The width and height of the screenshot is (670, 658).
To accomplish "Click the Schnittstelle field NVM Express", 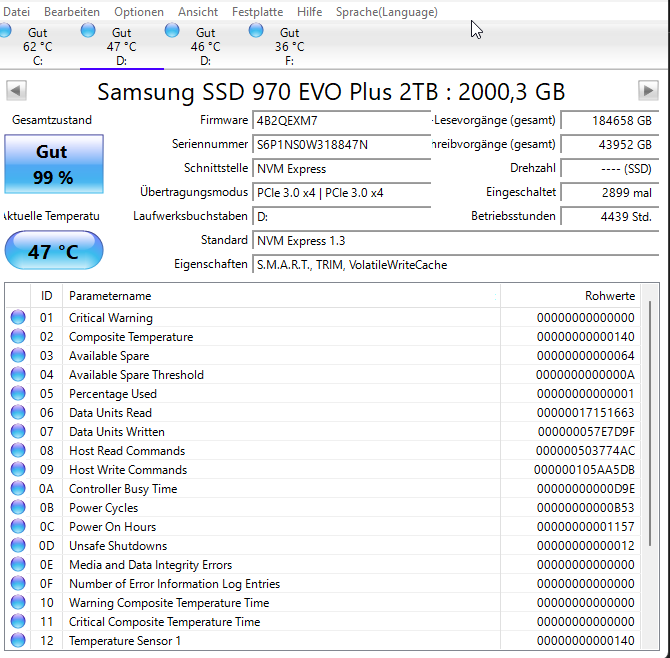I will click(341, 169).
